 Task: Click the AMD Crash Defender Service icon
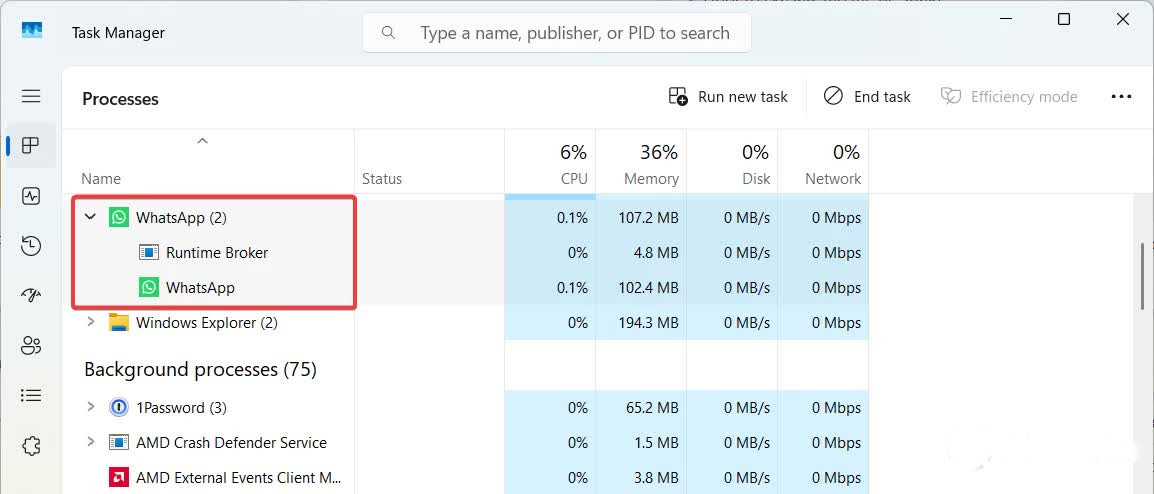(x=118, y=442)
